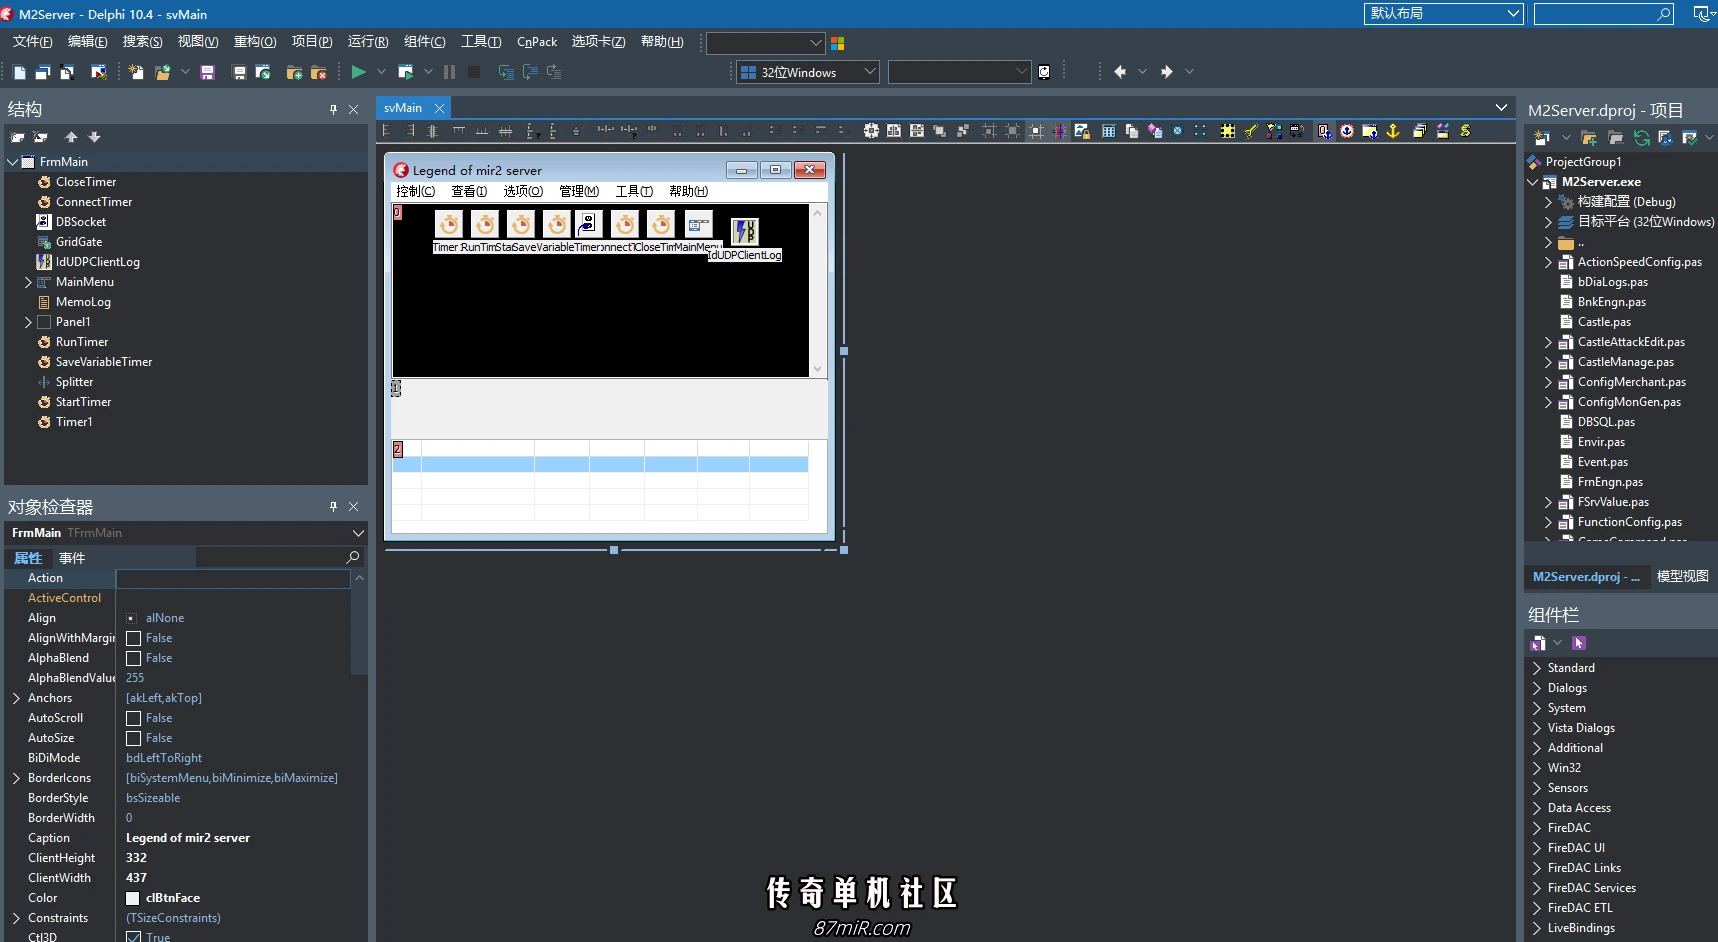Screen dimensions: 1718x942
Task: Close the svMain tab
Action: pyautogui.click(x=438, y=108)
